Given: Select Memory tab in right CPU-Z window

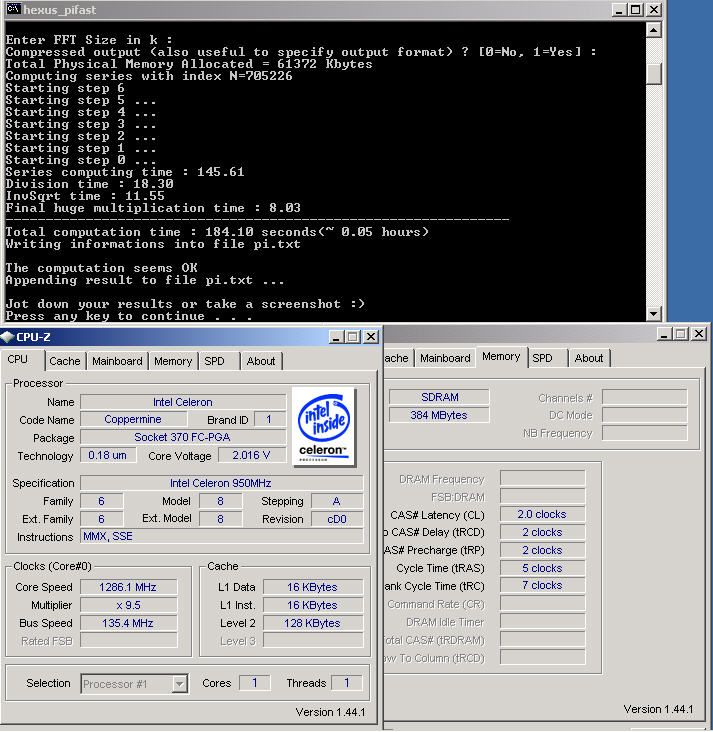Looking at the screenshot, I should tap(501, 357).
